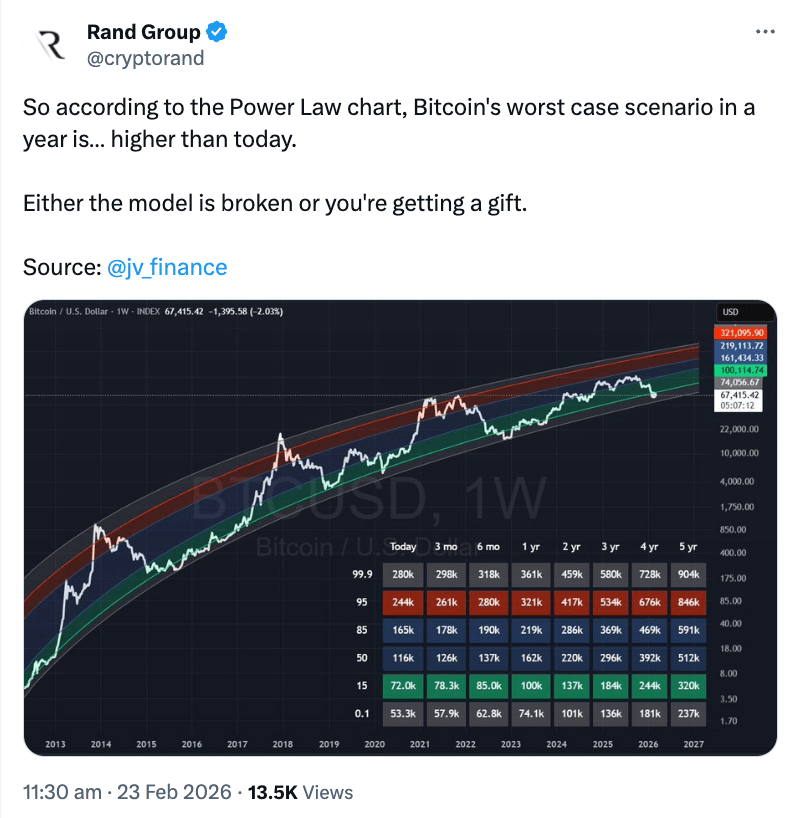Click the Rand Group profile avatar
The height and width of the screenshot is (818, 798).
point(51,45)
